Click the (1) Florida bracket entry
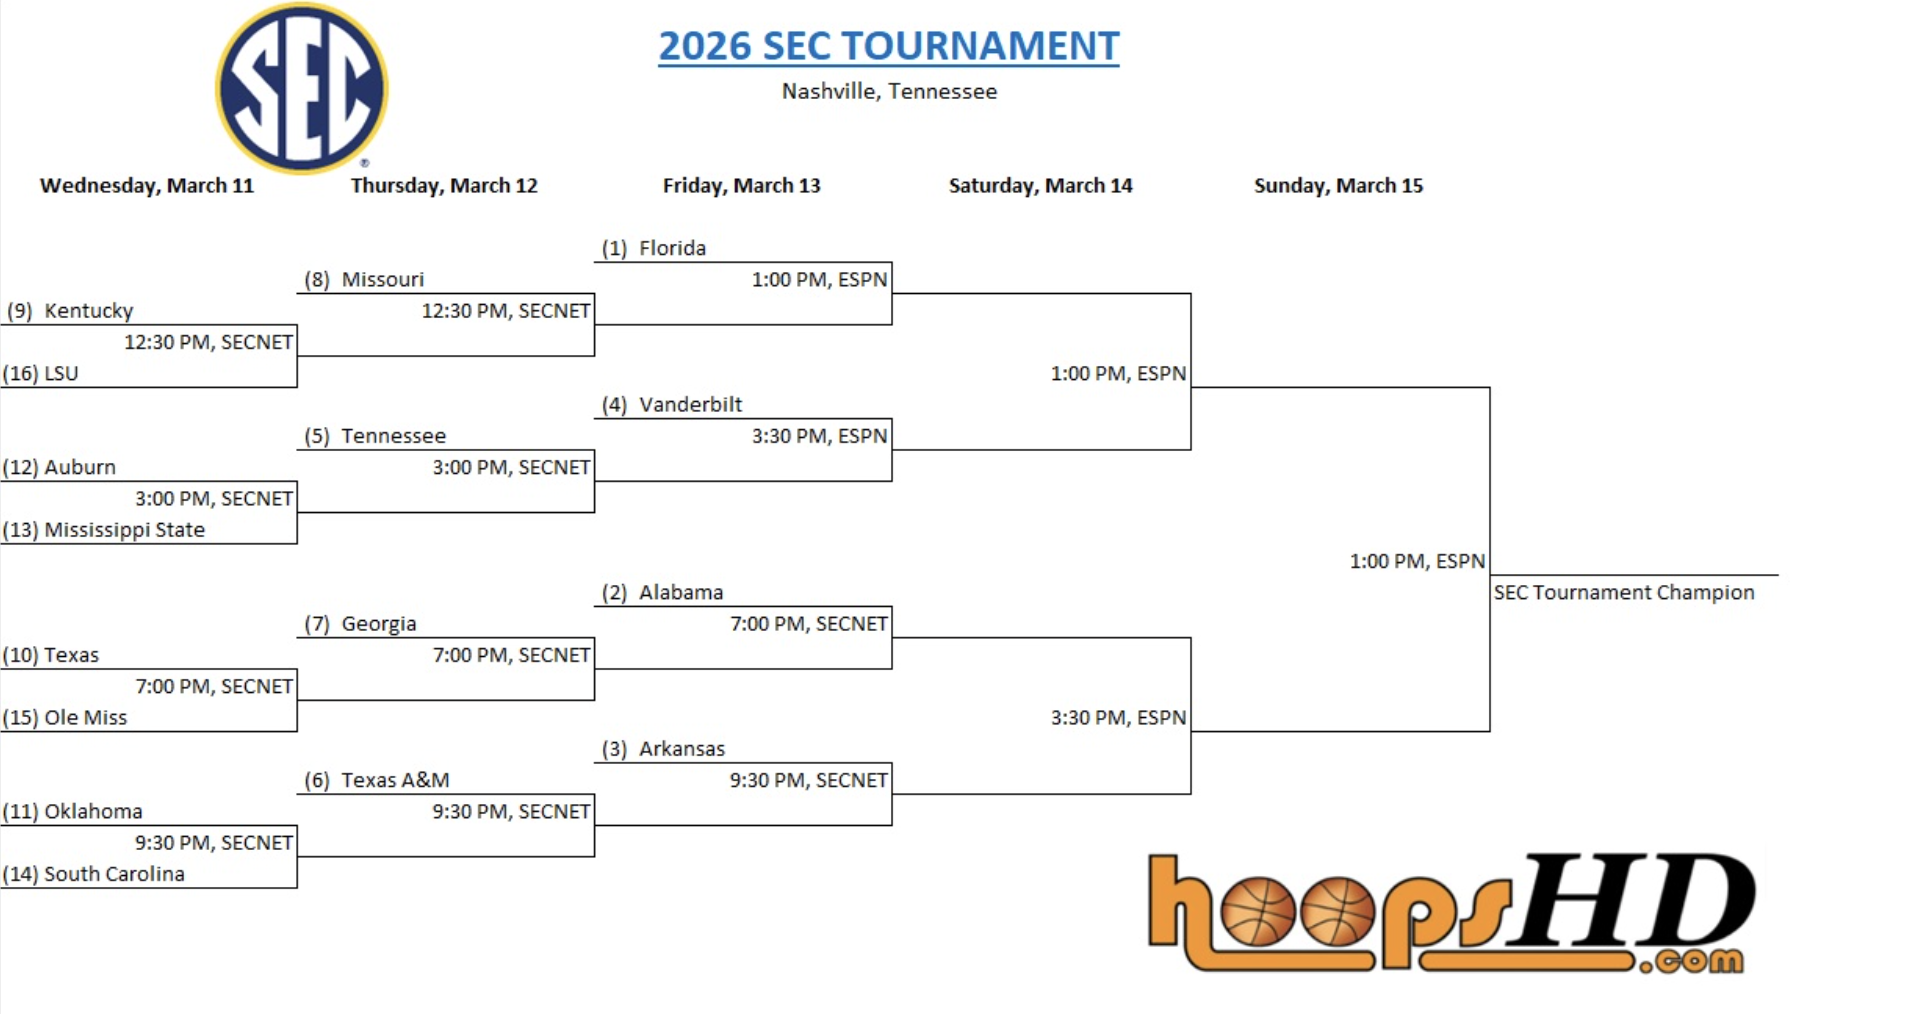1918x1028 pixels. (x=654, y=248)
